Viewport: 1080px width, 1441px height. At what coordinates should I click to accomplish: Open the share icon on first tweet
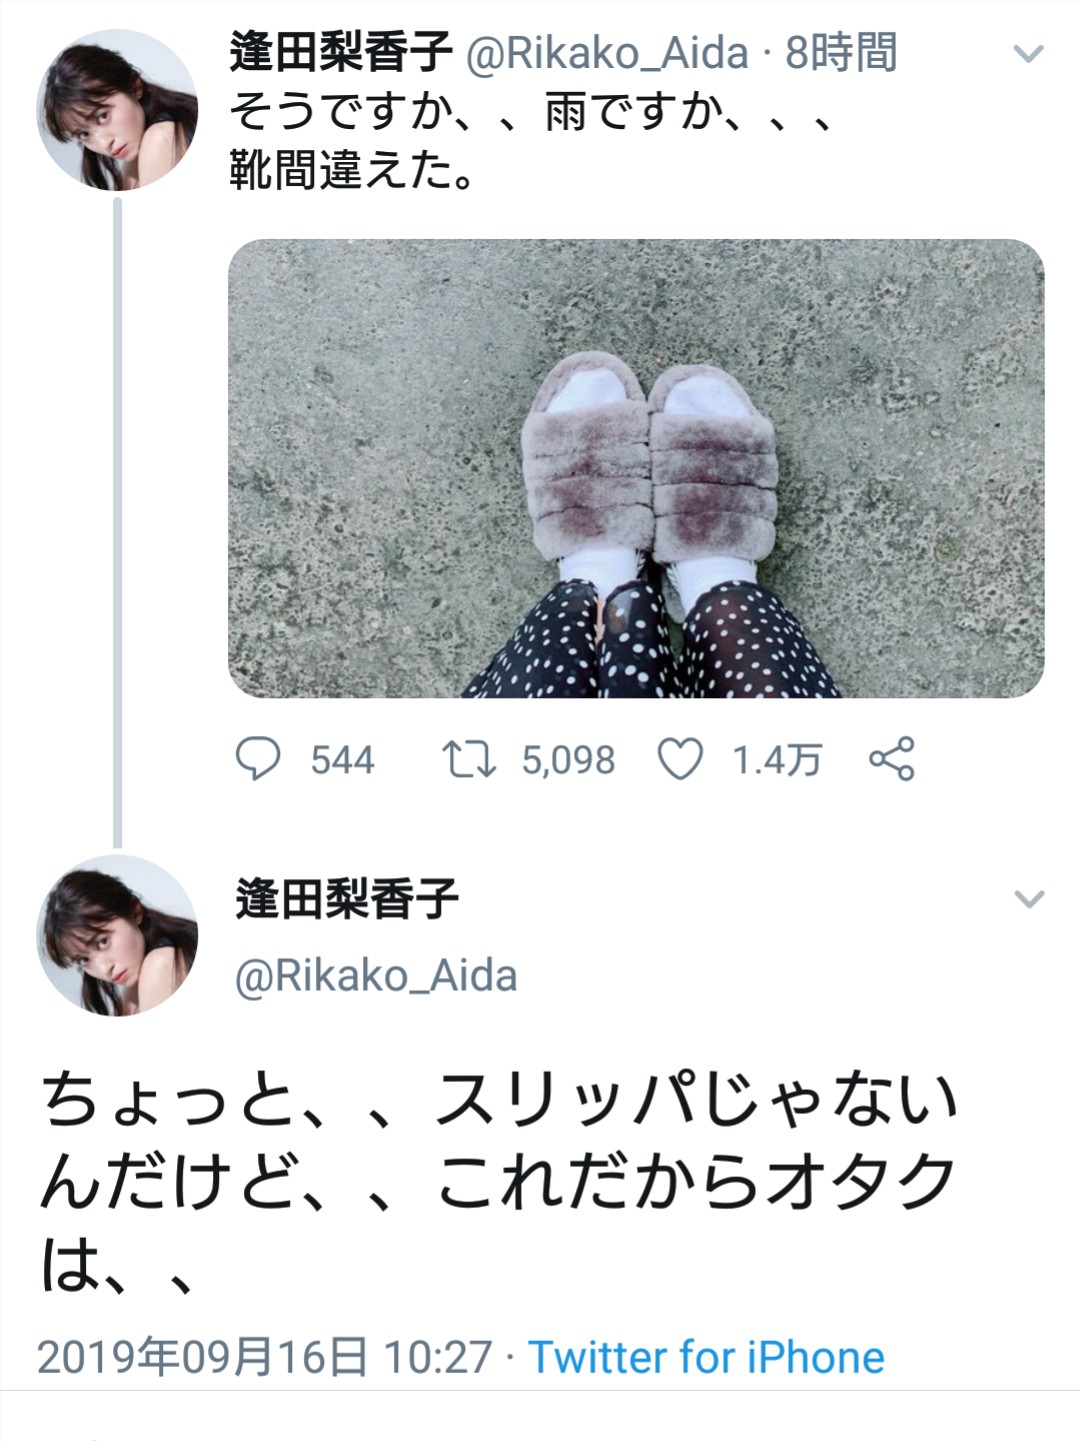(x=892, y=759)
